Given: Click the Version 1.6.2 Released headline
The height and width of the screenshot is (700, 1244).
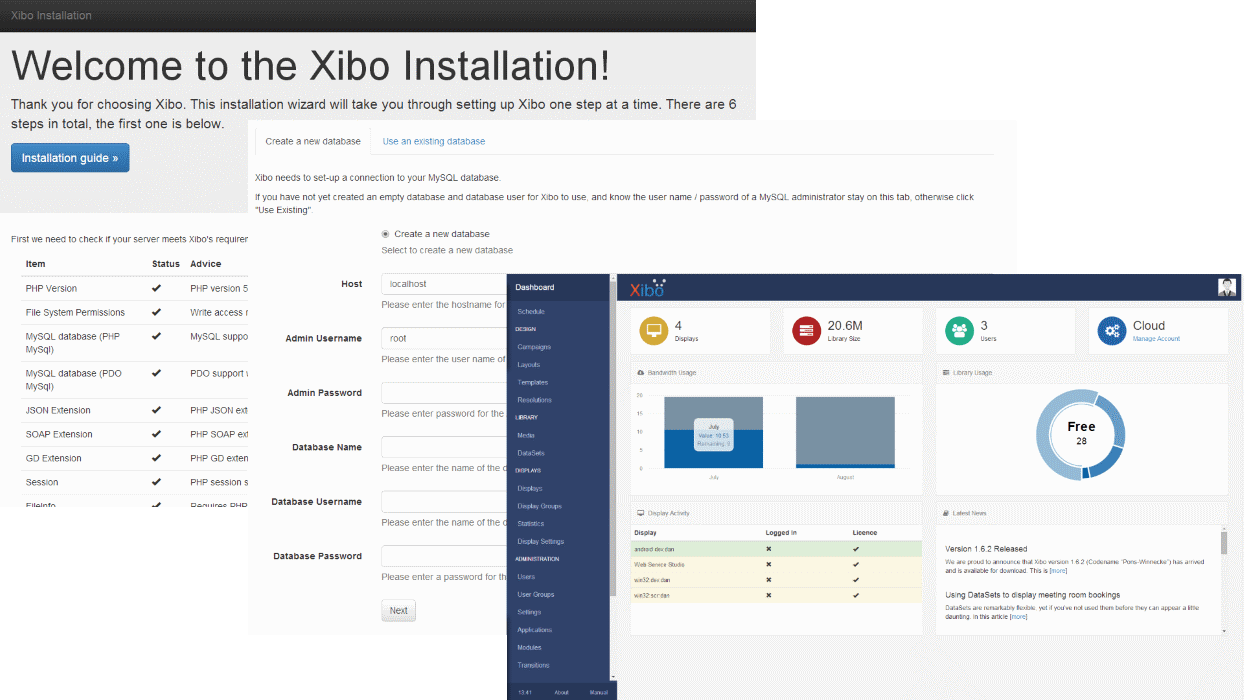Looking at the screenshot, I should [x=986, y=548].
